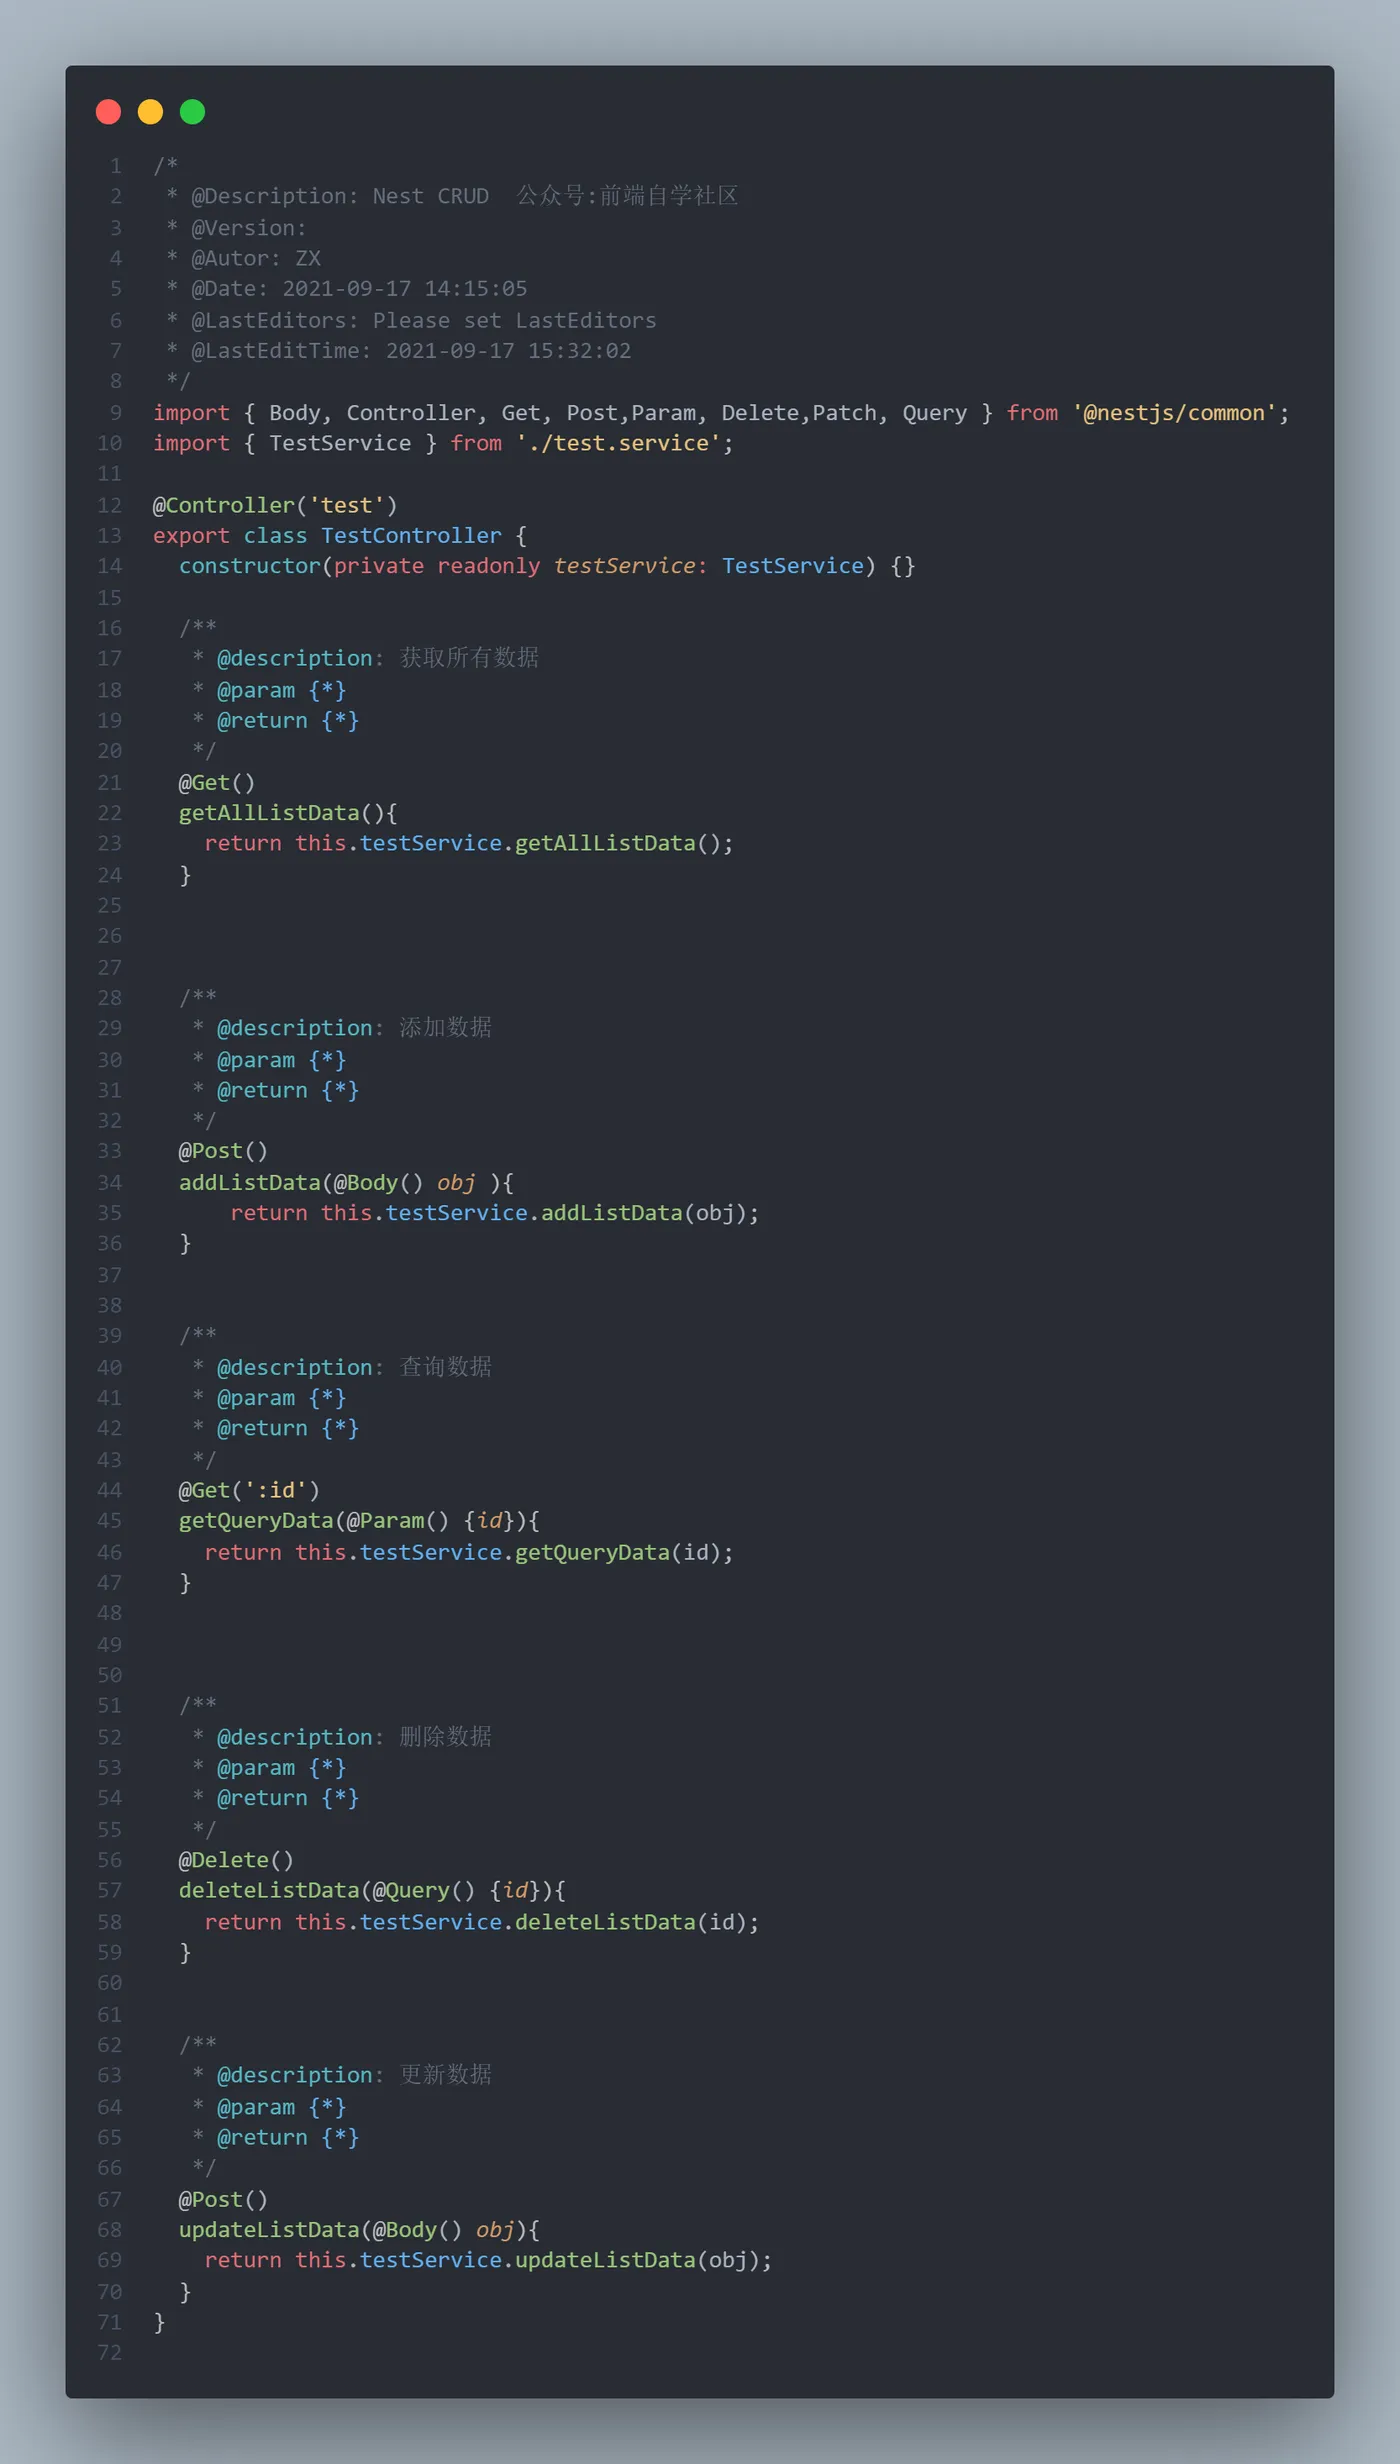Click the @Param() decorator on line 45
The height and width of the screenshot is (2464, 1400).
pyautogui.click(x=398, y=1521)
